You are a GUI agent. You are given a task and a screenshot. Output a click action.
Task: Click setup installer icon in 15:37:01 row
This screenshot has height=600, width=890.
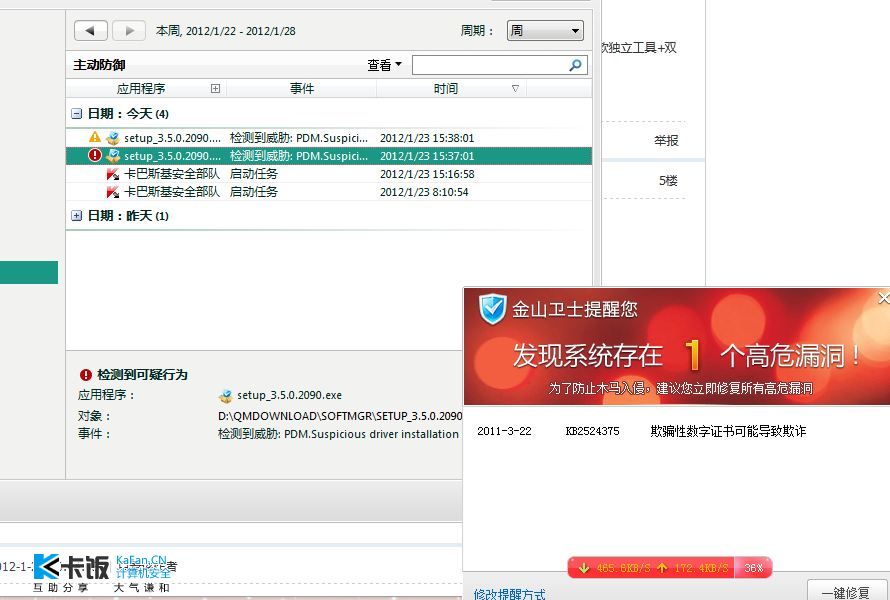coord(113,156)
